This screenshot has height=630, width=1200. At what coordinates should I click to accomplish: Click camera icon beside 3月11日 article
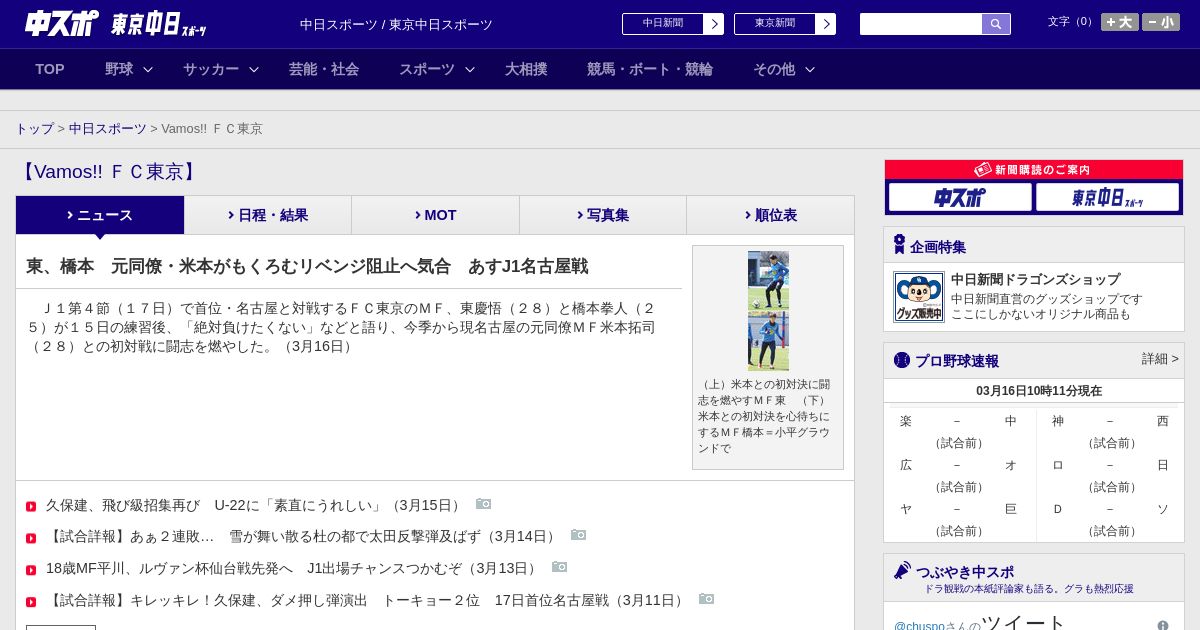click(x=706, y=599)
